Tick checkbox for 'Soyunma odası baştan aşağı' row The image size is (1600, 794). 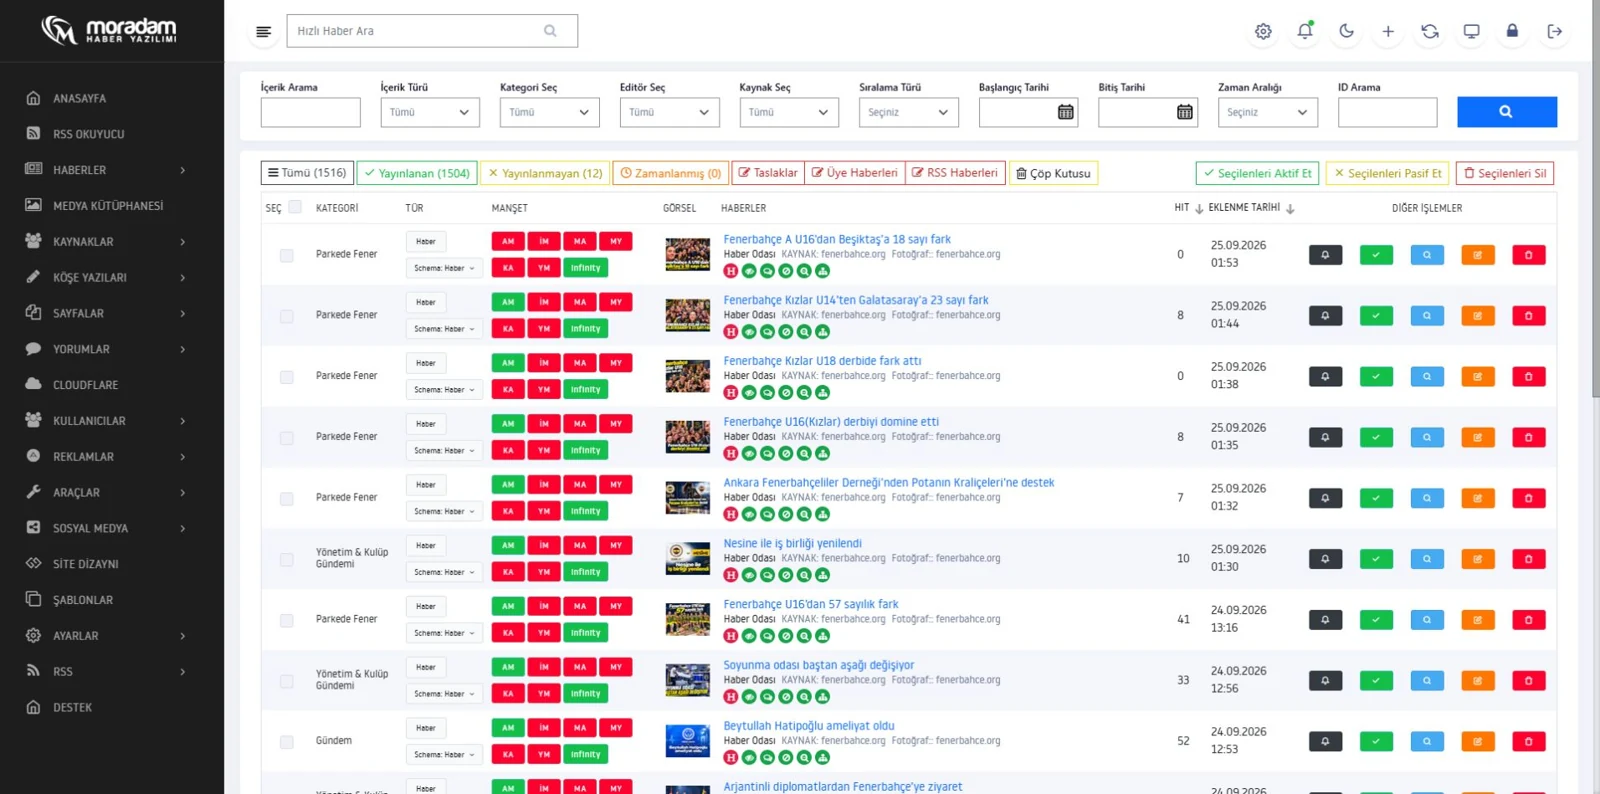pos(287,682)
